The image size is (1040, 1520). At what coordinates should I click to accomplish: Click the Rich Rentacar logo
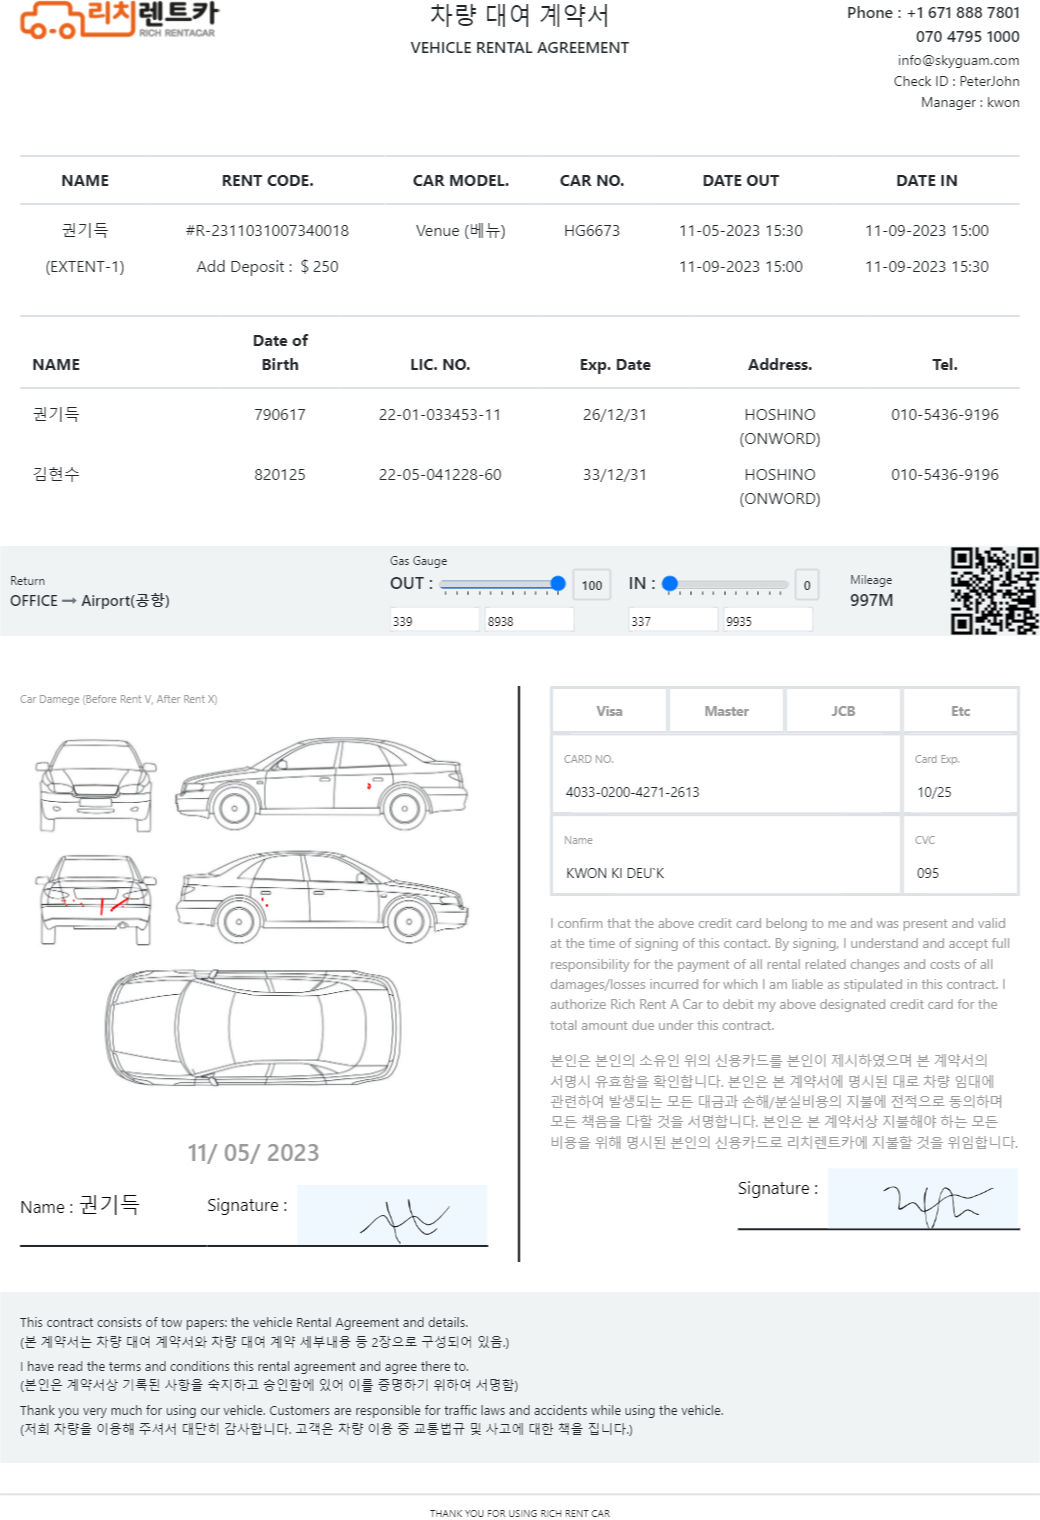tap(119, 20)
